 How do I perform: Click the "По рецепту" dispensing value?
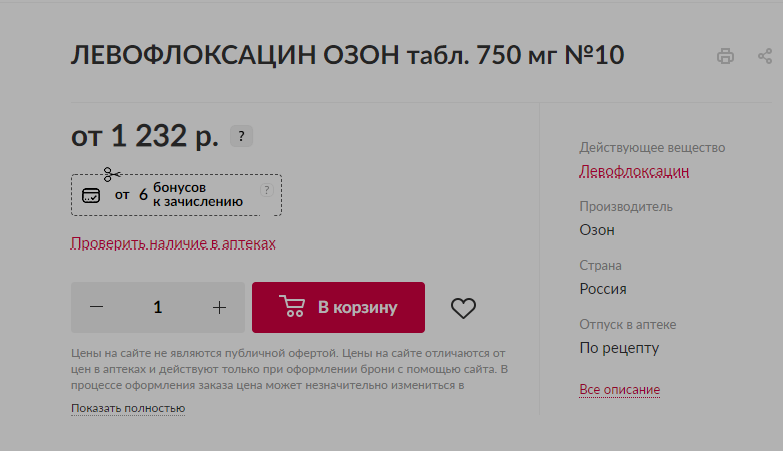tap(619, 348)
